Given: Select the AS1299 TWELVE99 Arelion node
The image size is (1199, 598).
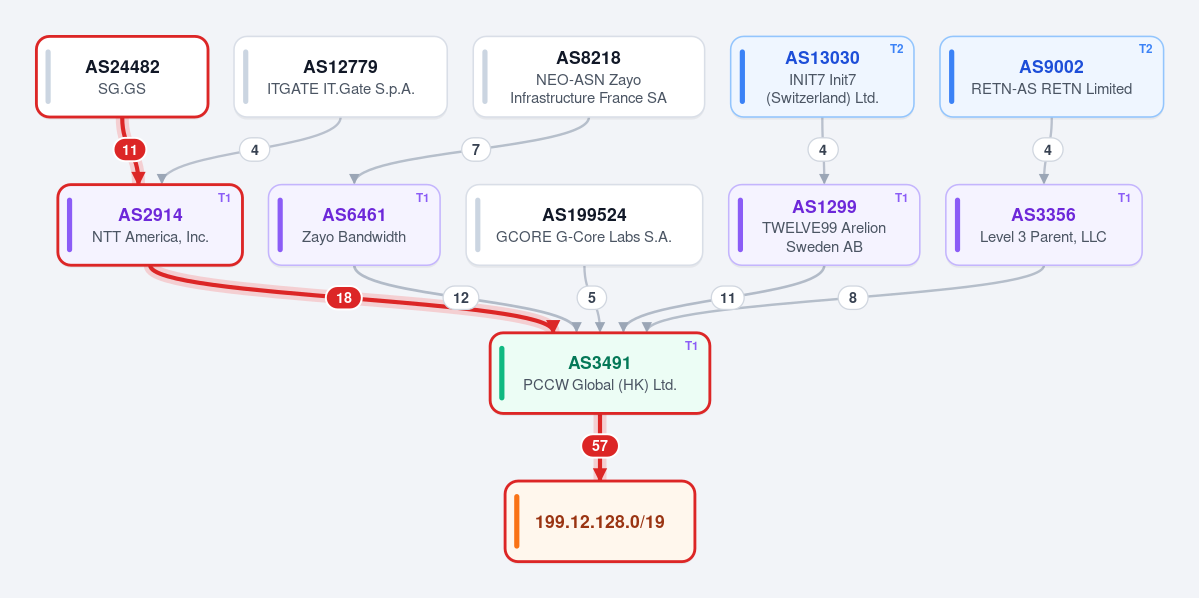Looking at the screenshot, I should [x=824, y=225].
